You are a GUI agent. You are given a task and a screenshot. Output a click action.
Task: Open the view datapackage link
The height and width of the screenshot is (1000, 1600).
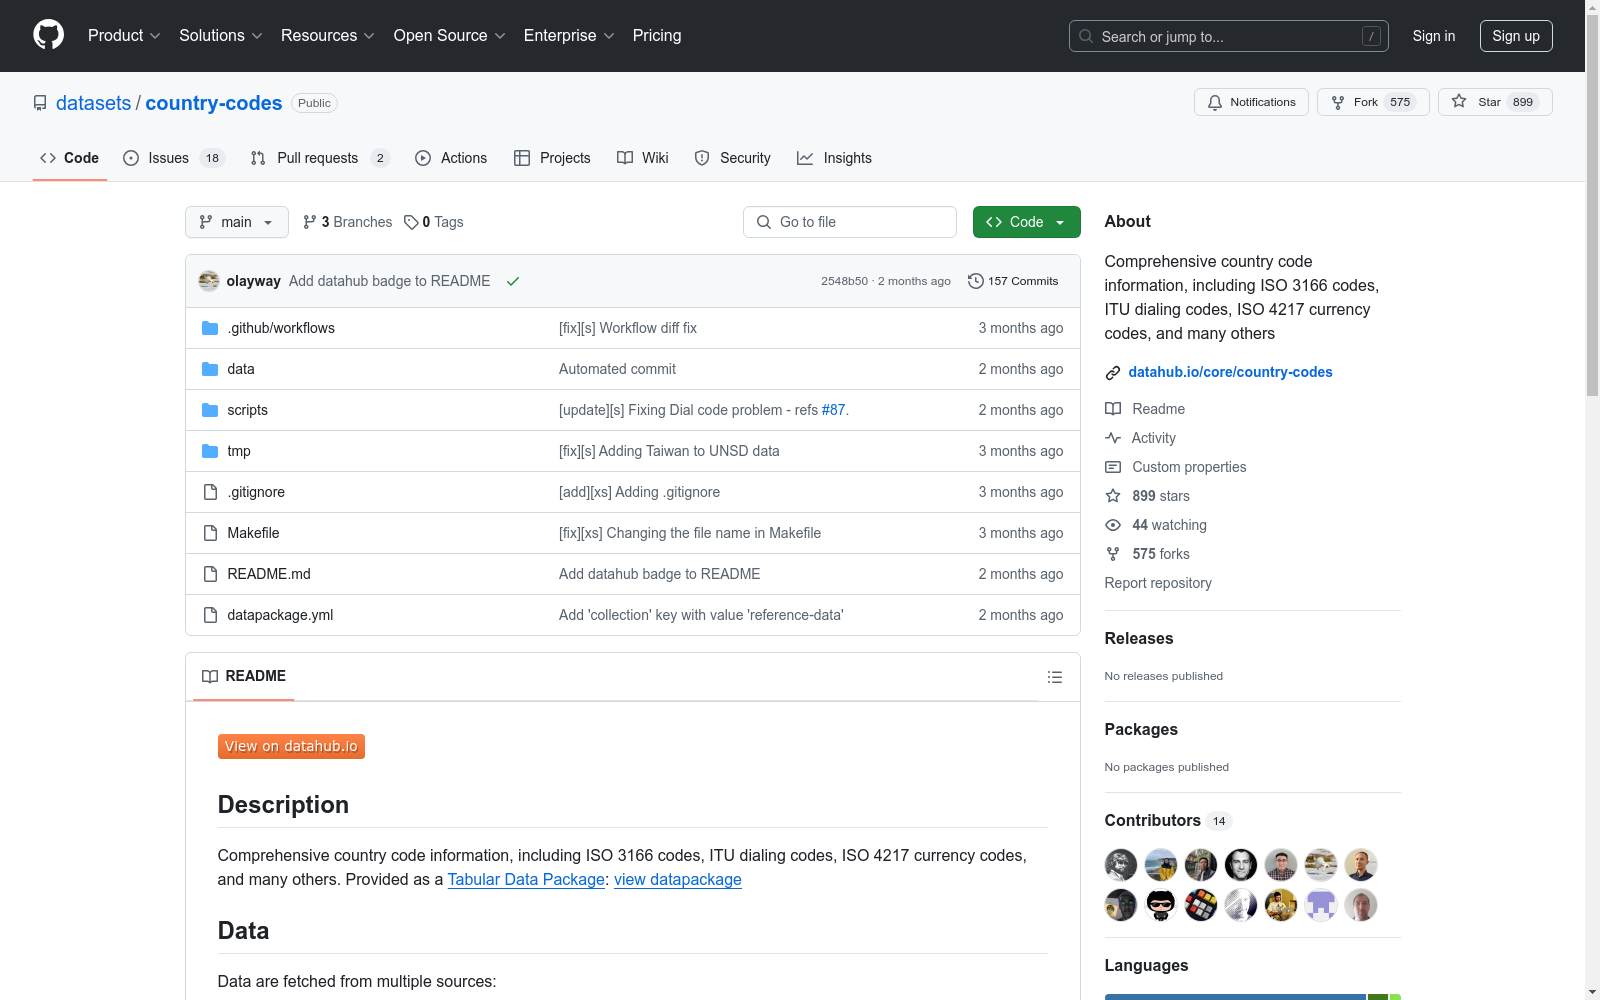(x=678, y=880)
